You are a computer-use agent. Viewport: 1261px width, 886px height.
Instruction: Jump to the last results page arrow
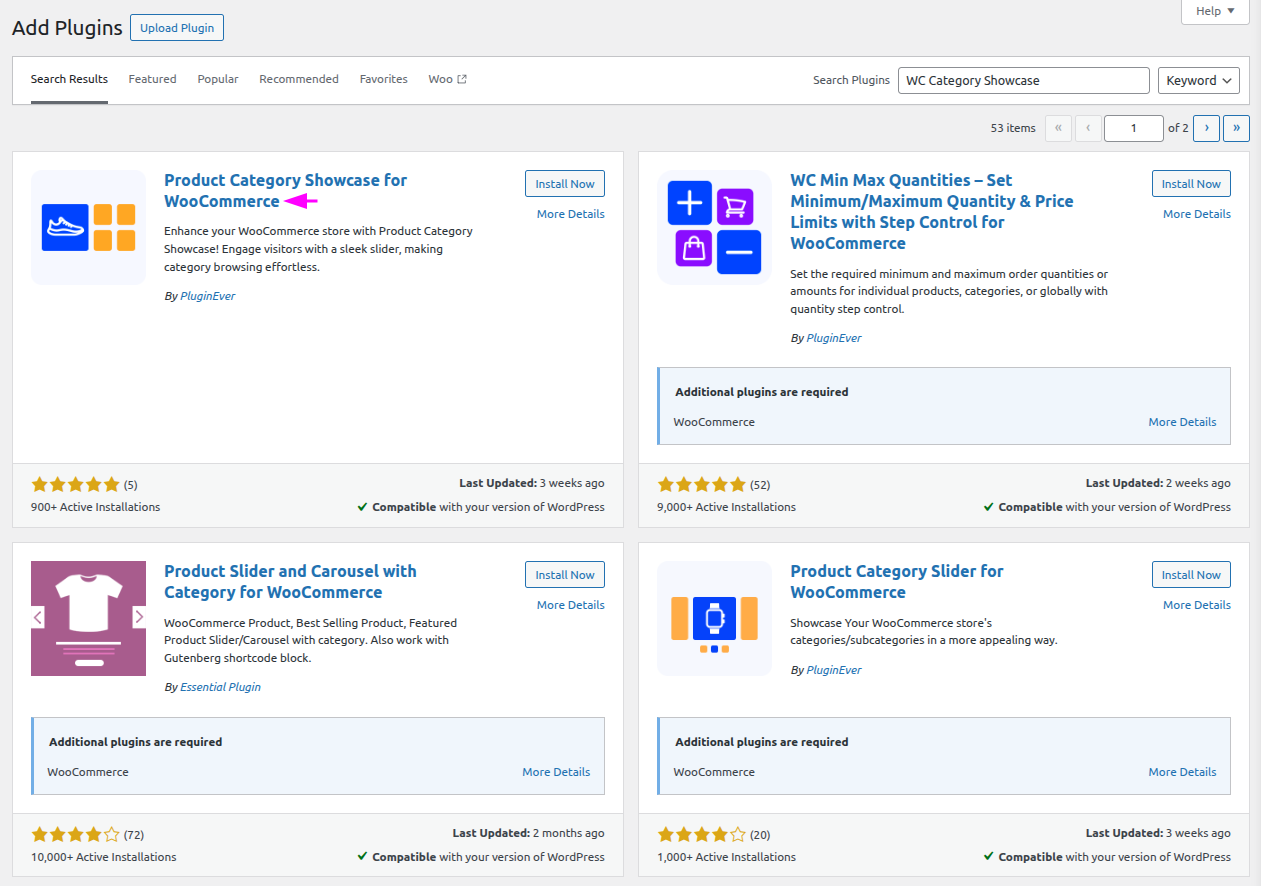(1237, 128)
